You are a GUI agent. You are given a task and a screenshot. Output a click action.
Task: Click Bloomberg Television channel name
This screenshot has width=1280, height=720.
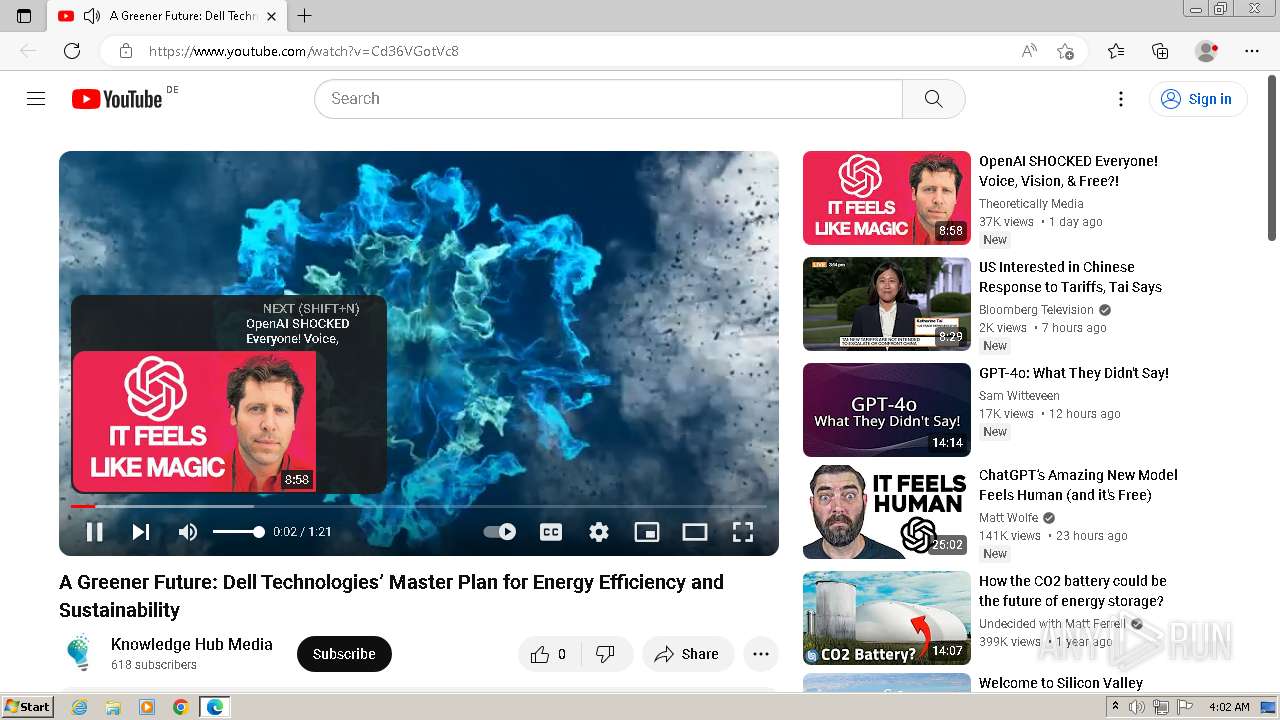click(x=1036, y=310)
